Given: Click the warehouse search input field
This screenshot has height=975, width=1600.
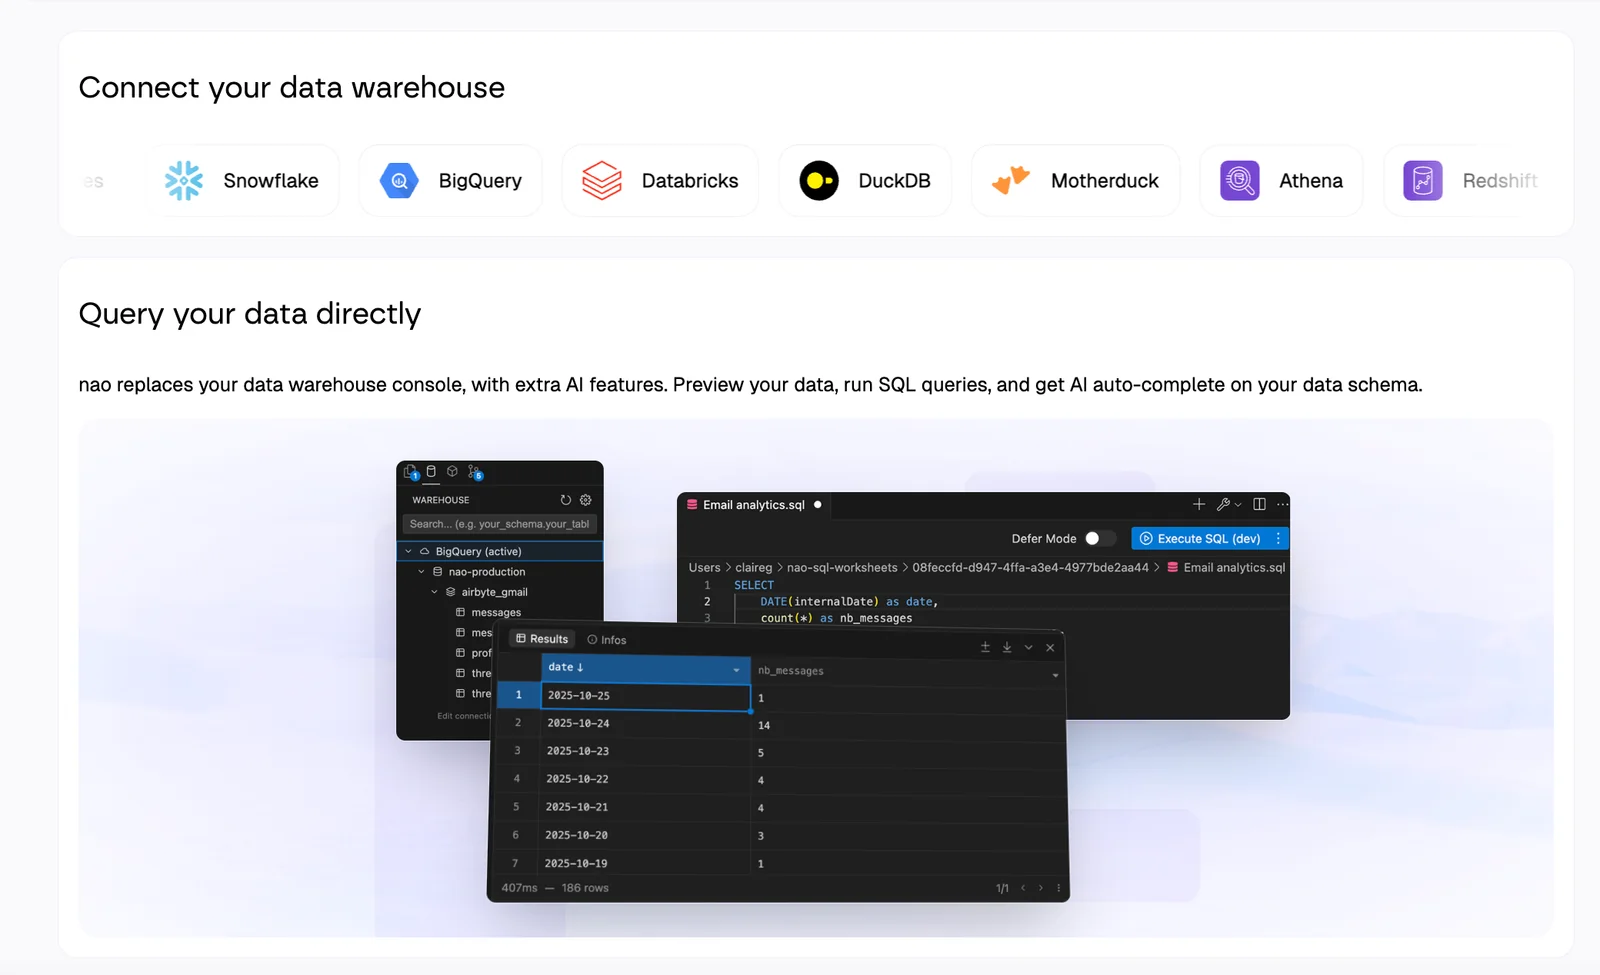Looking at the screenshot, I should 499,524.
